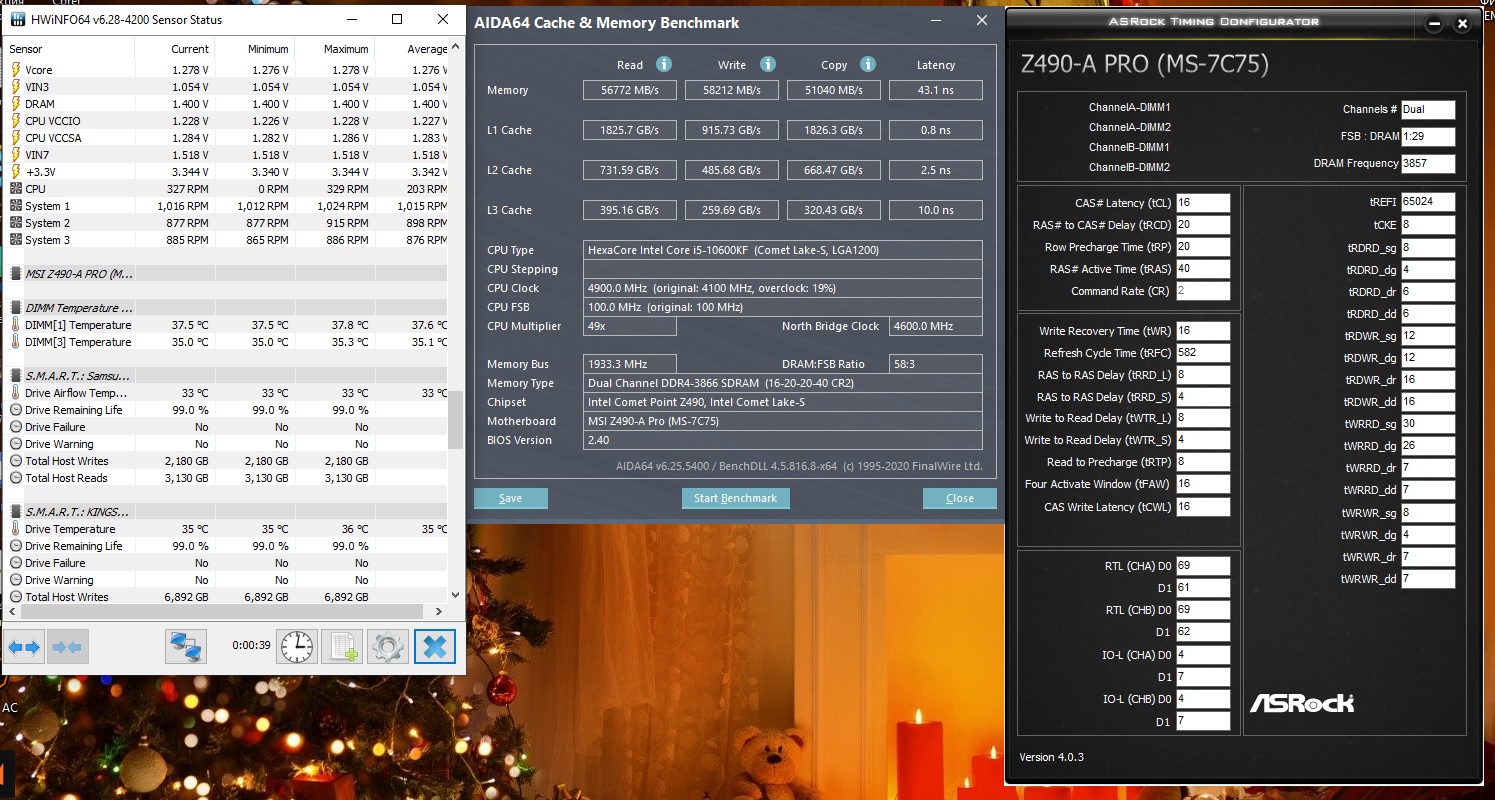
Task: Click the L1 Cache Write value 915.73 GB/s
Action: [x=733, y=130]
